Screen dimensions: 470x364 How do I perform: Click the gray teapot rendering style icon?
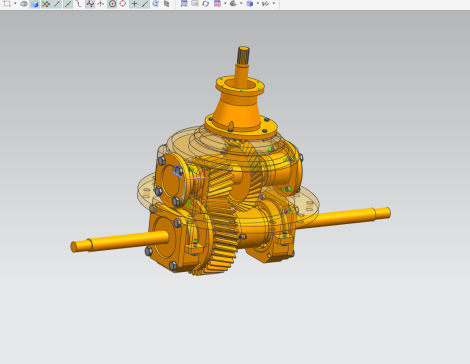[x=233, y=4]
